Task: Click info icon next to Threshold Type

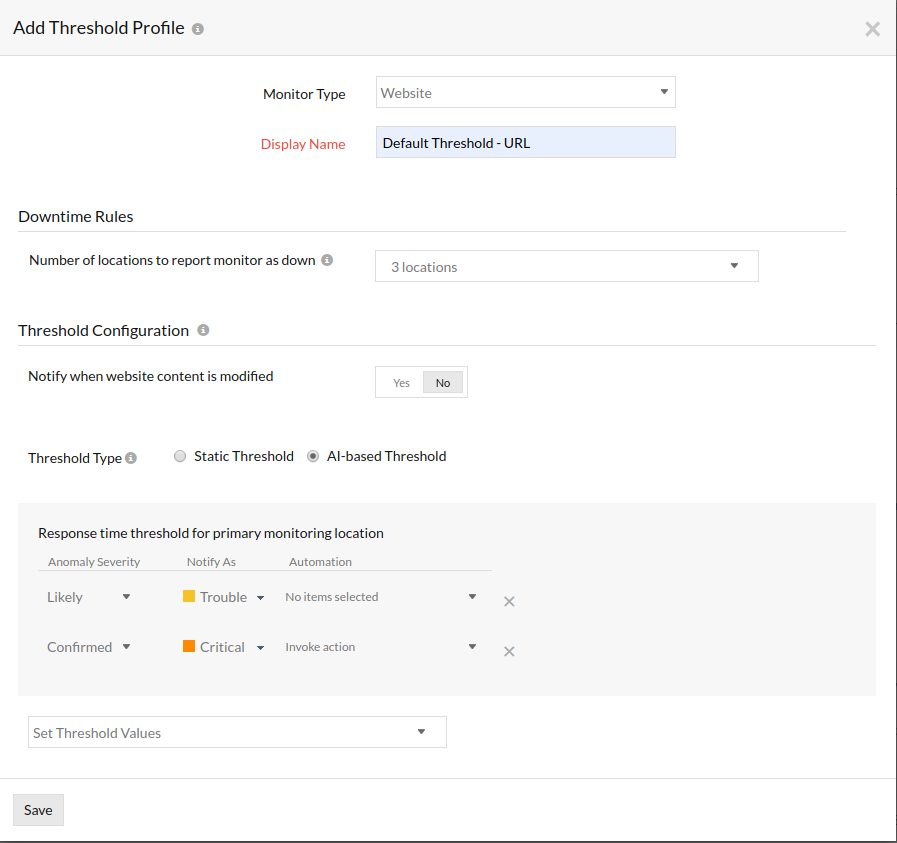Action: [x=131, y=458]
